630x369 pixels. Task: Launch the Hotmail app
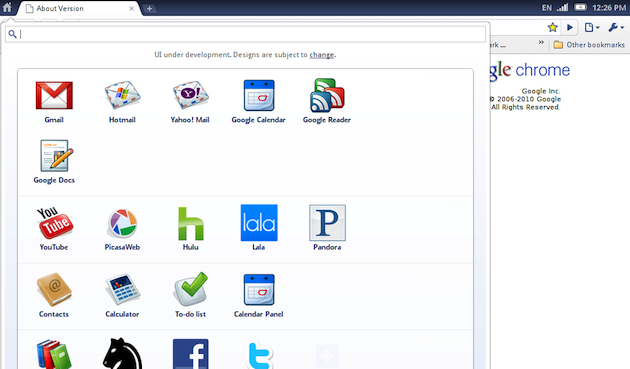pos(122,95)
